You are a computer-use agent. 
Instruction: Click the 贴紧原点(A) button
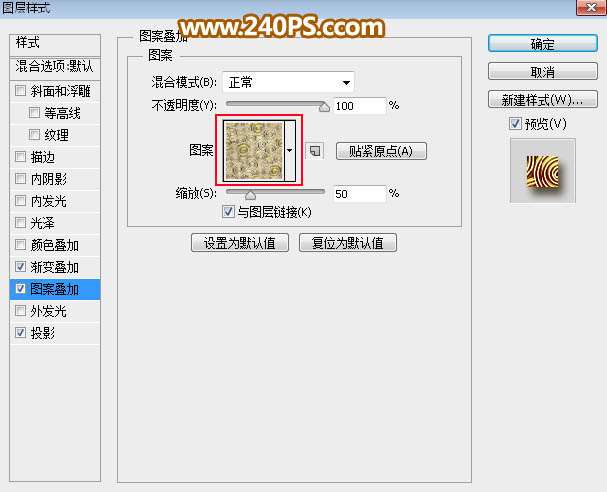[x=381, y=151]
